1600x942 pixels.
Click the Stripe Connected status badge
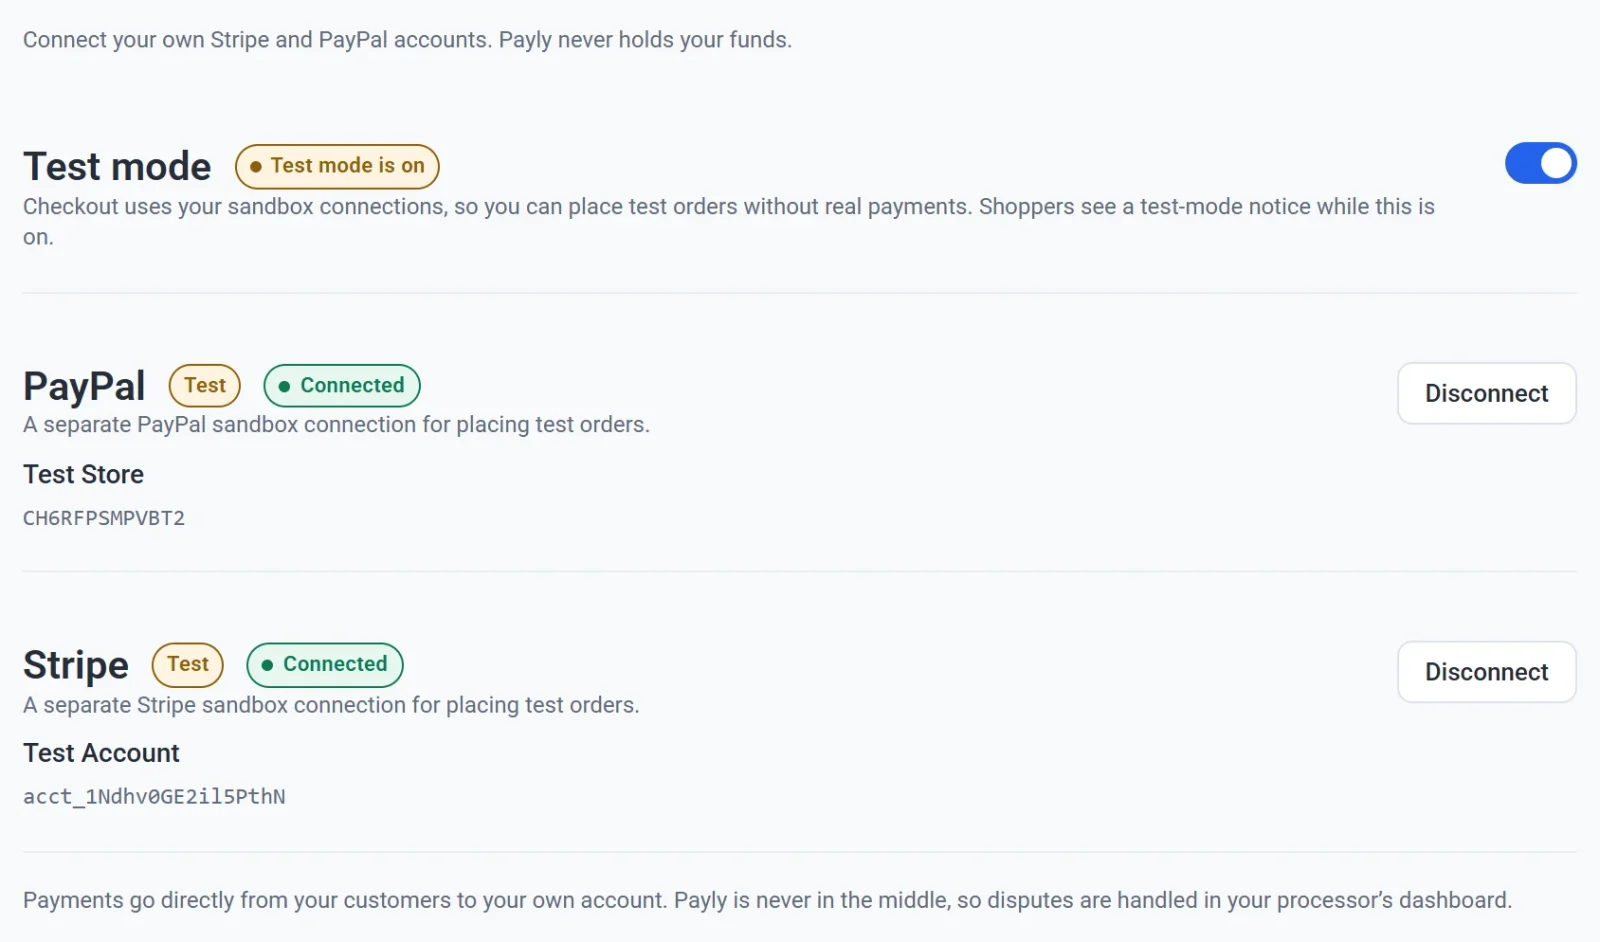[x=325, y=664]
